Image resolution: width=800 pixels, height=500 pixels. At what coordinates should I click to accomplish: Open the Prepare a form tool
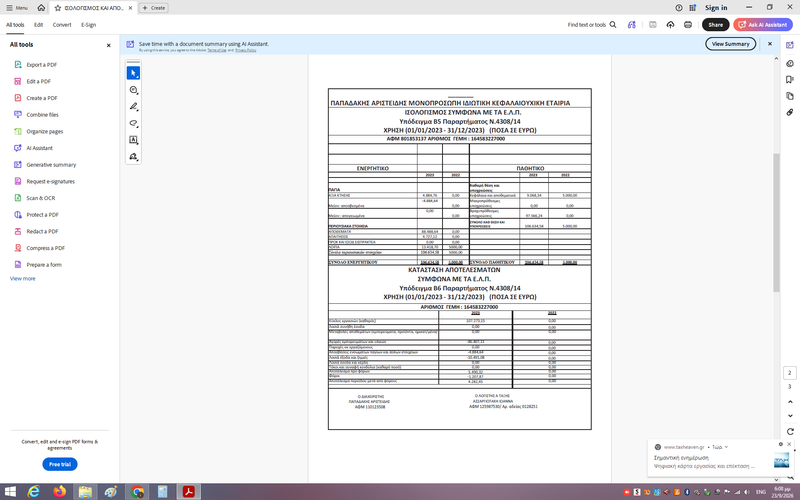[x=37, y=265]
